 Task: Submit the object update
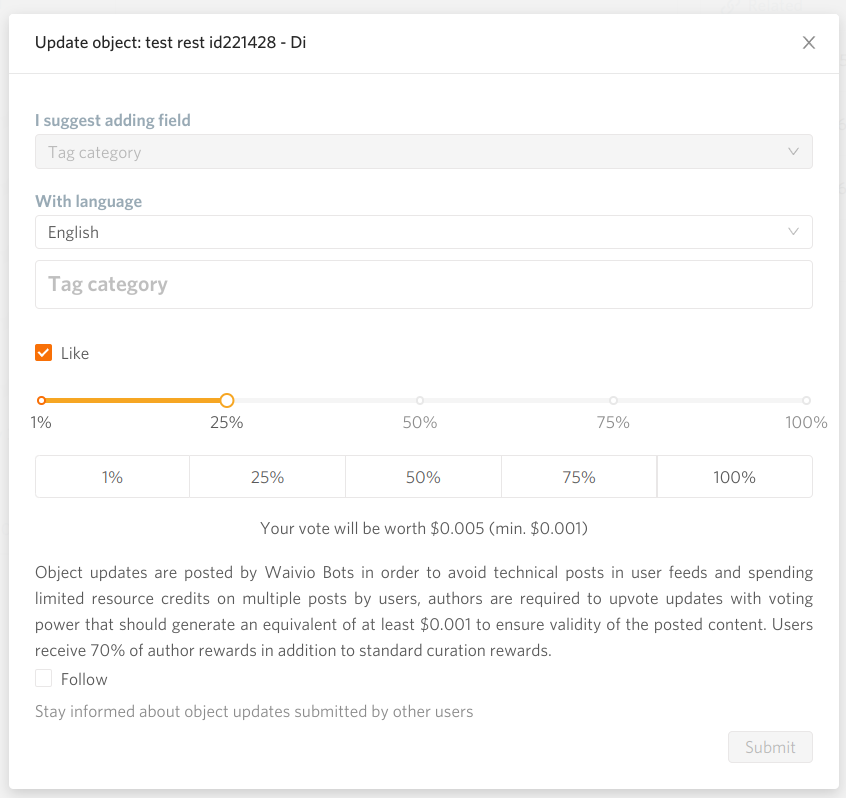tap(770, 747)
